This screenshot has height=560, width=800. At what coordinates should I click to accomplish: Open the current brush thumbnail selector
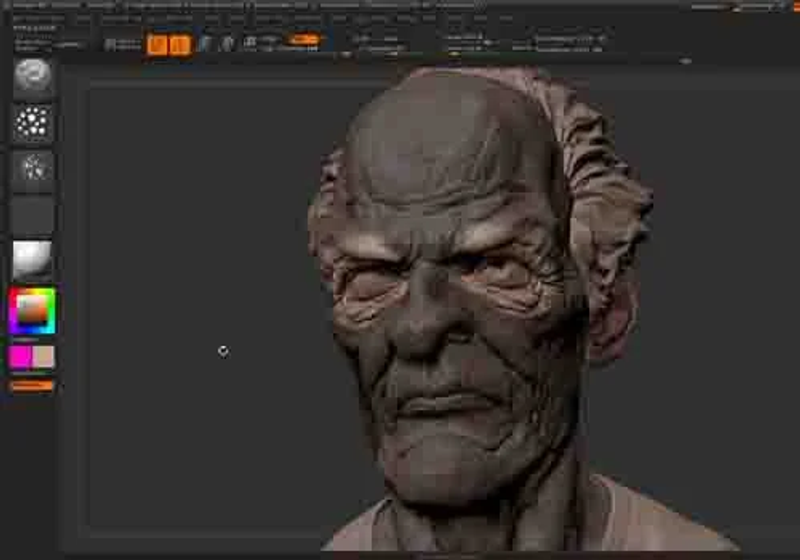[x=32, y=78]
